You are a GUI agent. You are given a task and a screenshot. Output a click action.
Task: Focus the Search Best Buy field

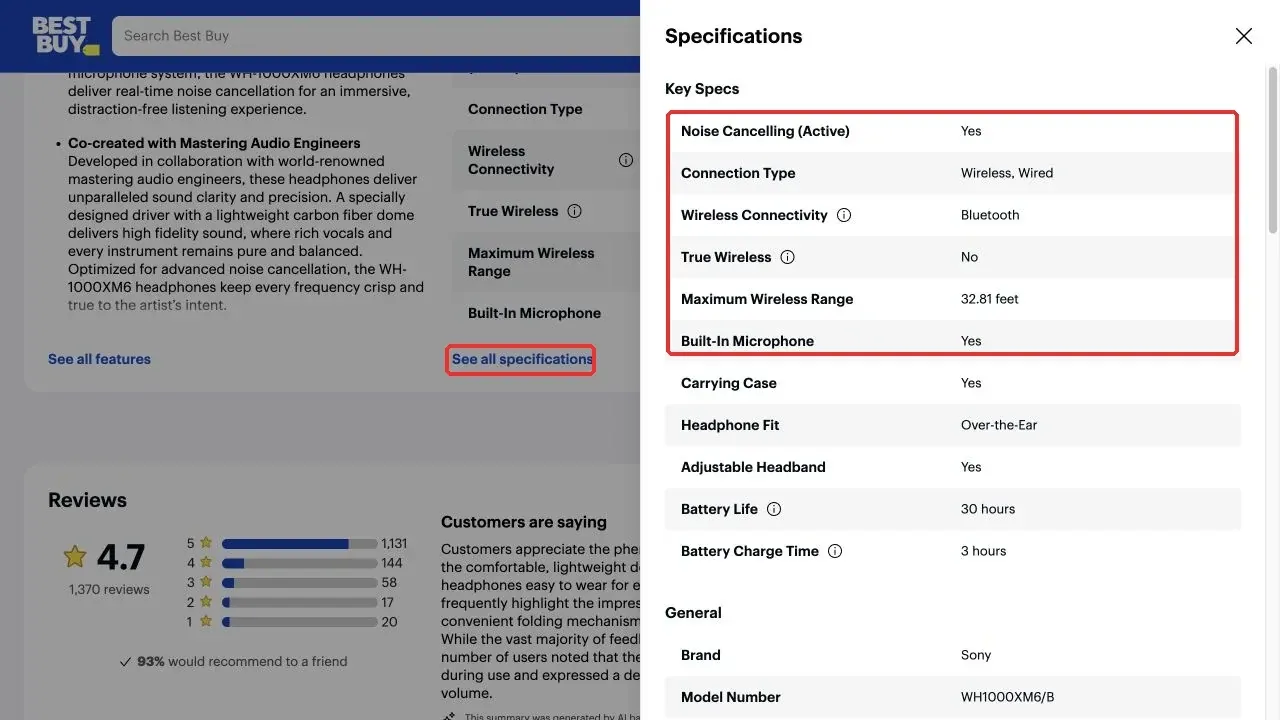[376, 36]
